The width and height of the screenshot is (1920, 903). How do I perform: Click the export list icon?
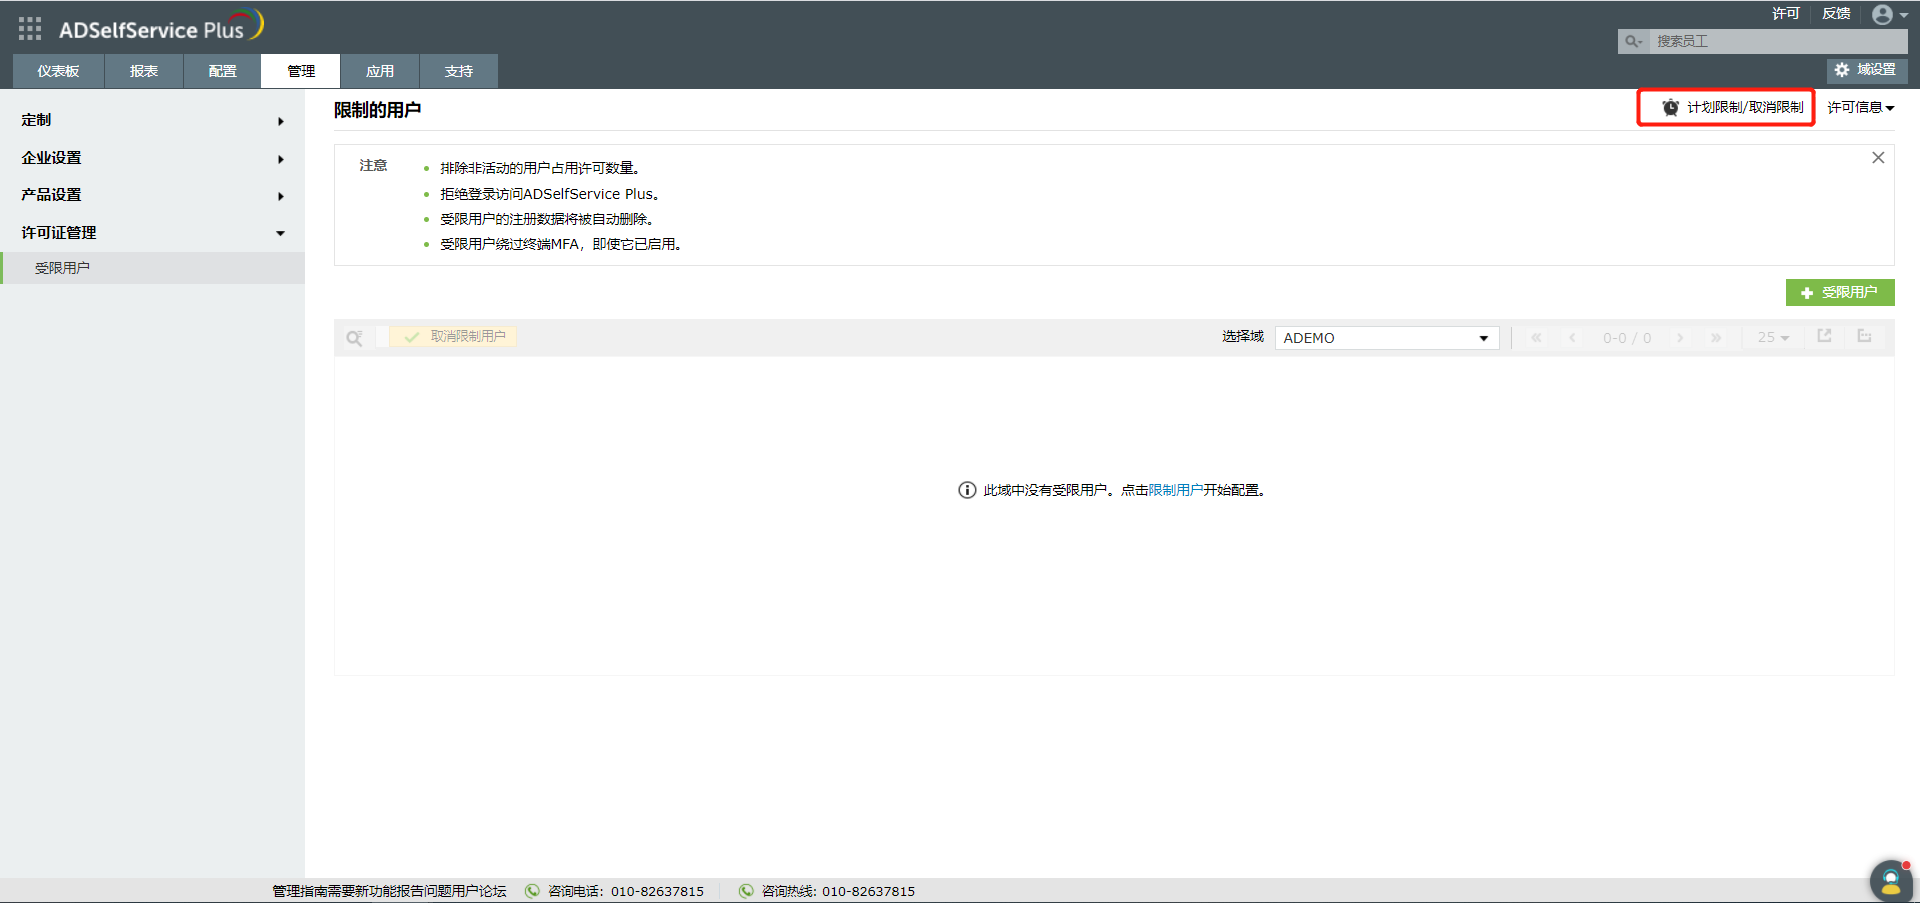(x=1824, y=336)
